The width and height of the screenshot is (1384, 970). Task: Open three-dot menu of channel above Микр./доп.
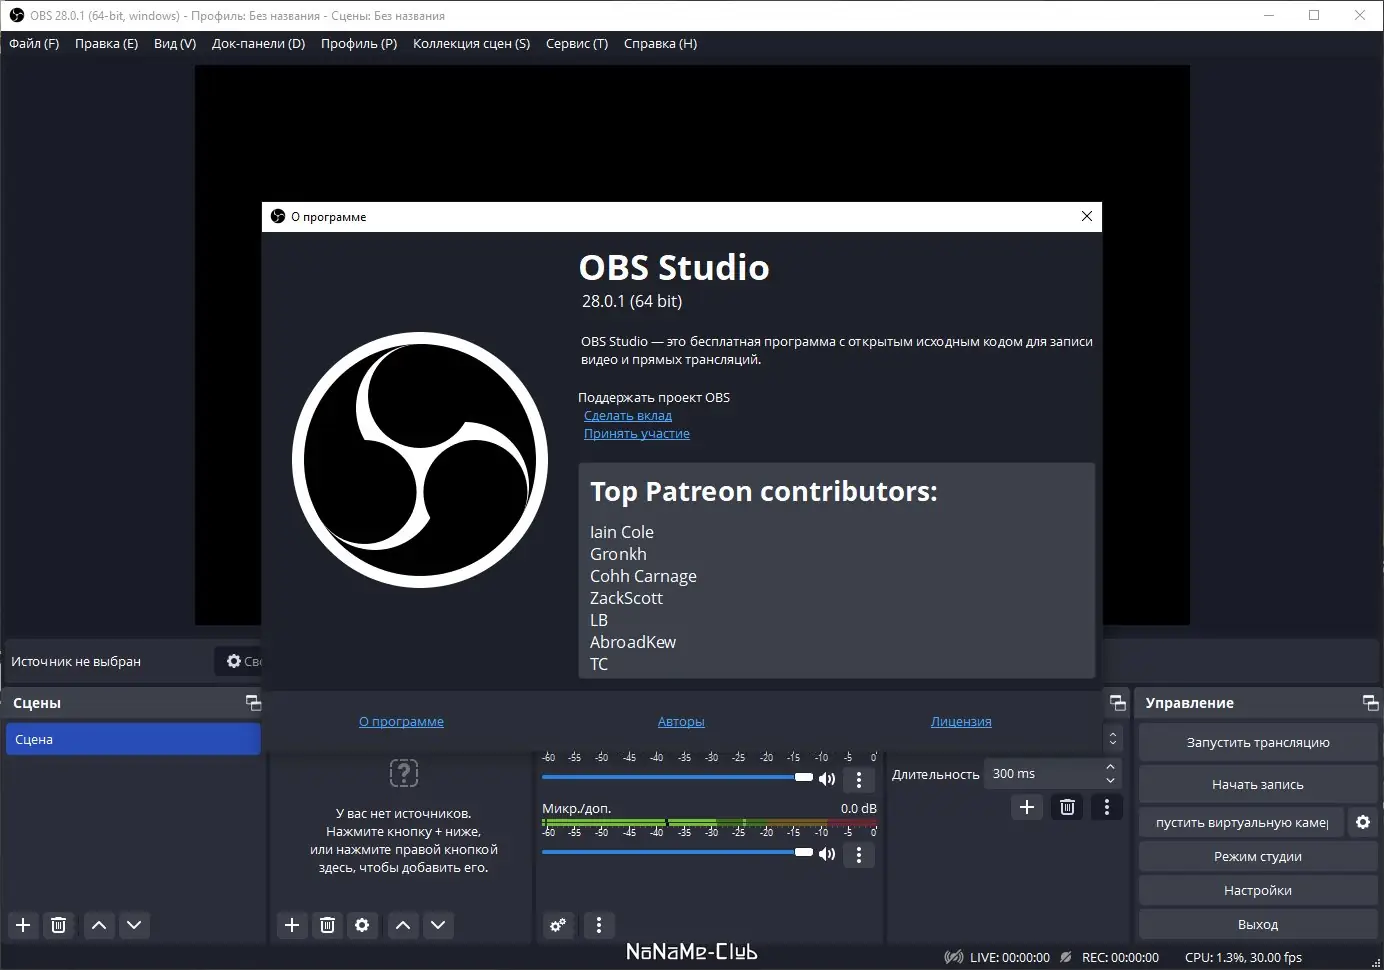(x=859, y=780)
